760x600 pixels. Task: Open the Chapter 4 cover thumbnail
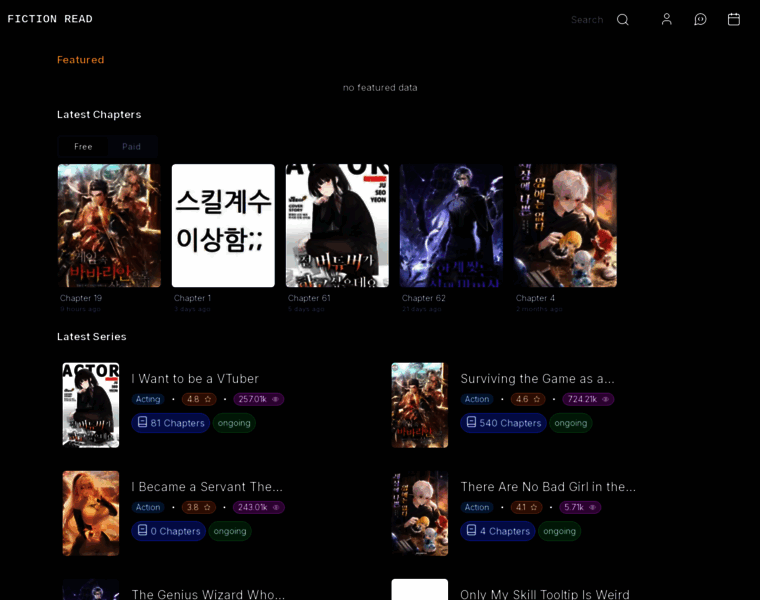pos(565,225)
